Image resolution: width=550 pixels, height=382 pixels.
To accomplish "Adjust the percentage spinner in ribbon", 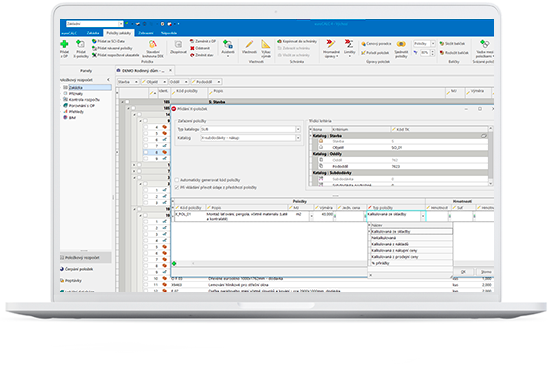I will pyautogui.click(x=432, y=53).
